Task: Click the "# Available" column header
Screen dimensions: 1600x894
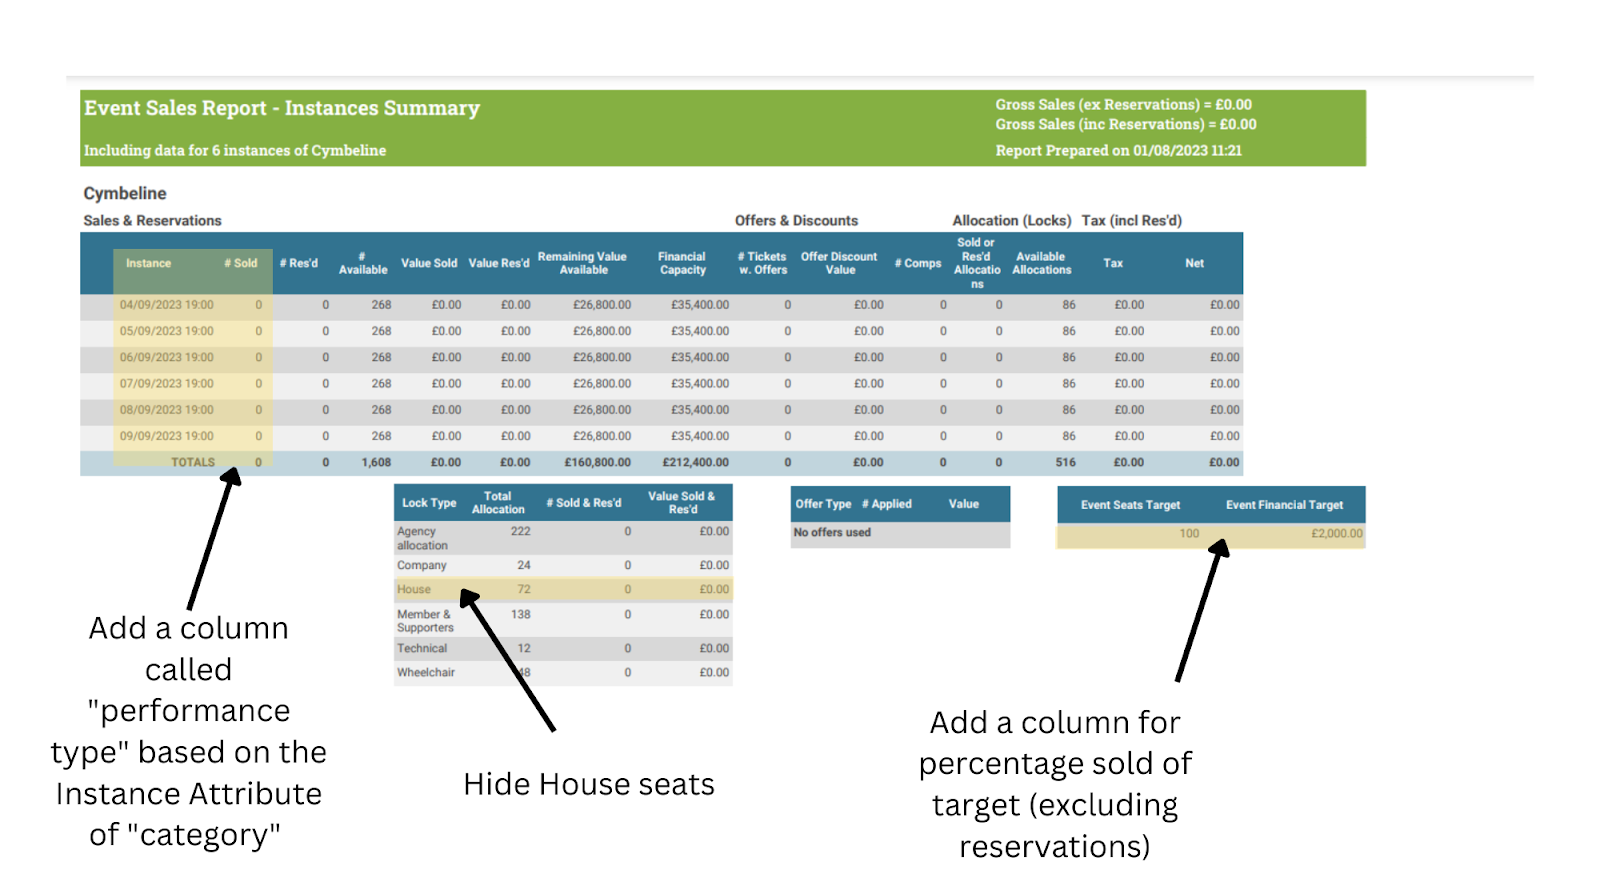Action: point(363,263)
